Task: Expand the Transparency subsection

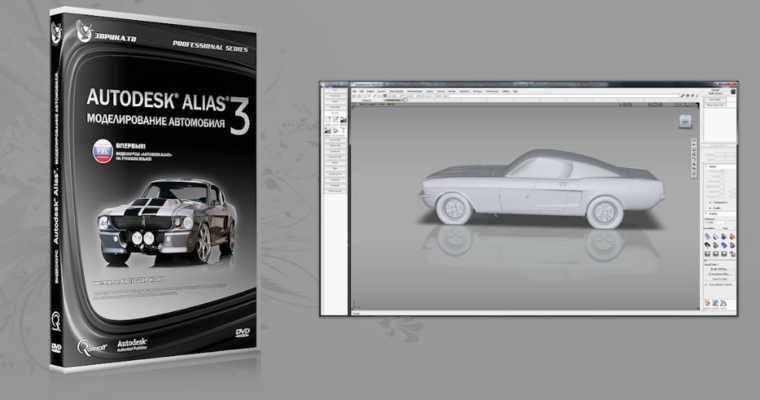Action: pos(711,203)
